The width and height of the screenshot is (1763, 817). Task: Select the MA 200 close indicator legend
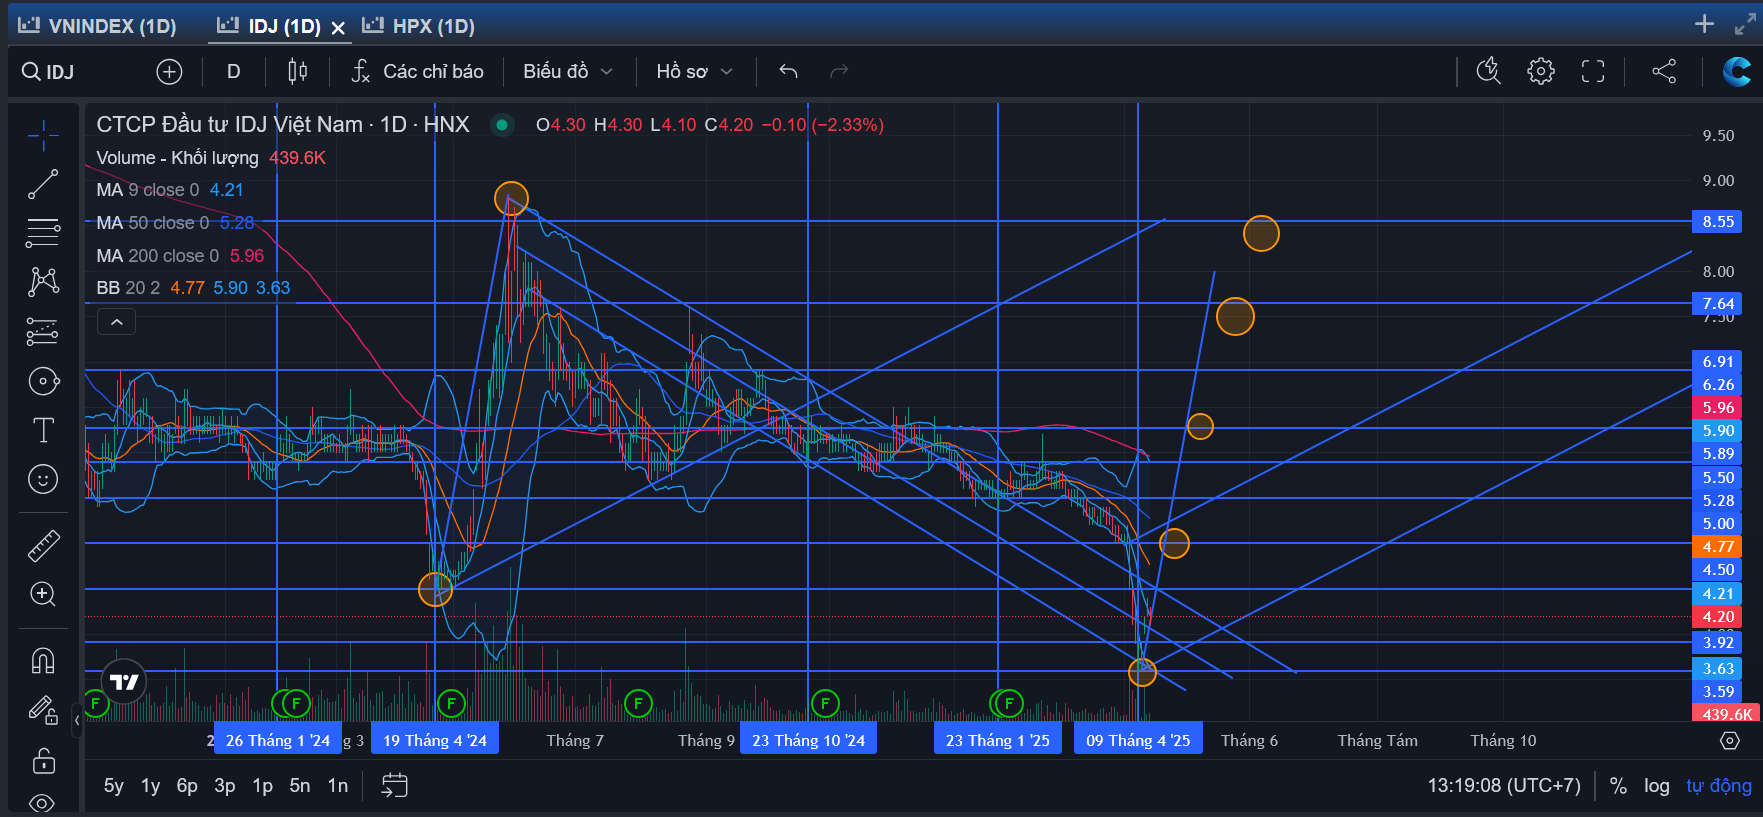point(180,256)
